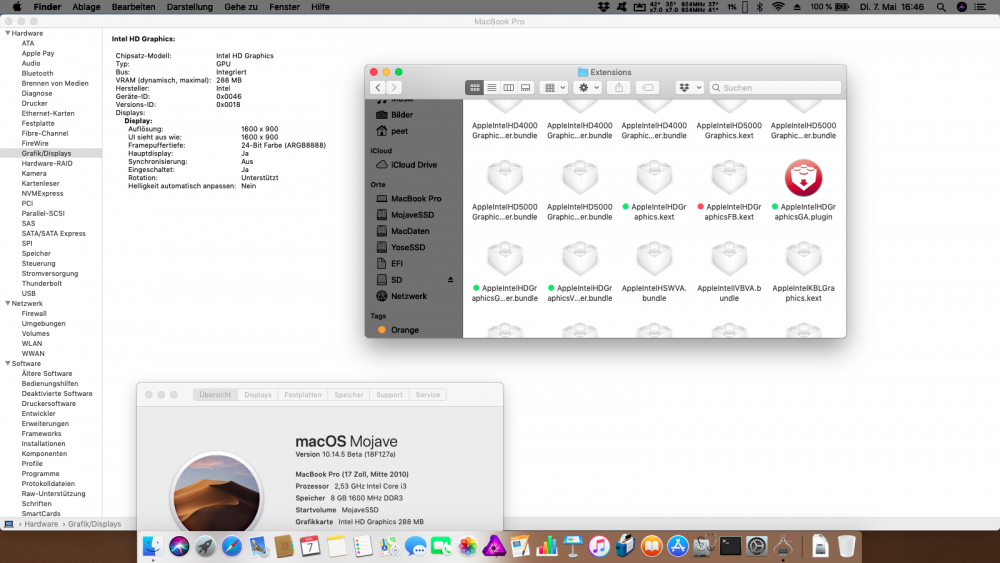The width and height of the screenshot is (1000, 563).
Task: Open the Gehe zu menu
Action: [x=241, y=7]
